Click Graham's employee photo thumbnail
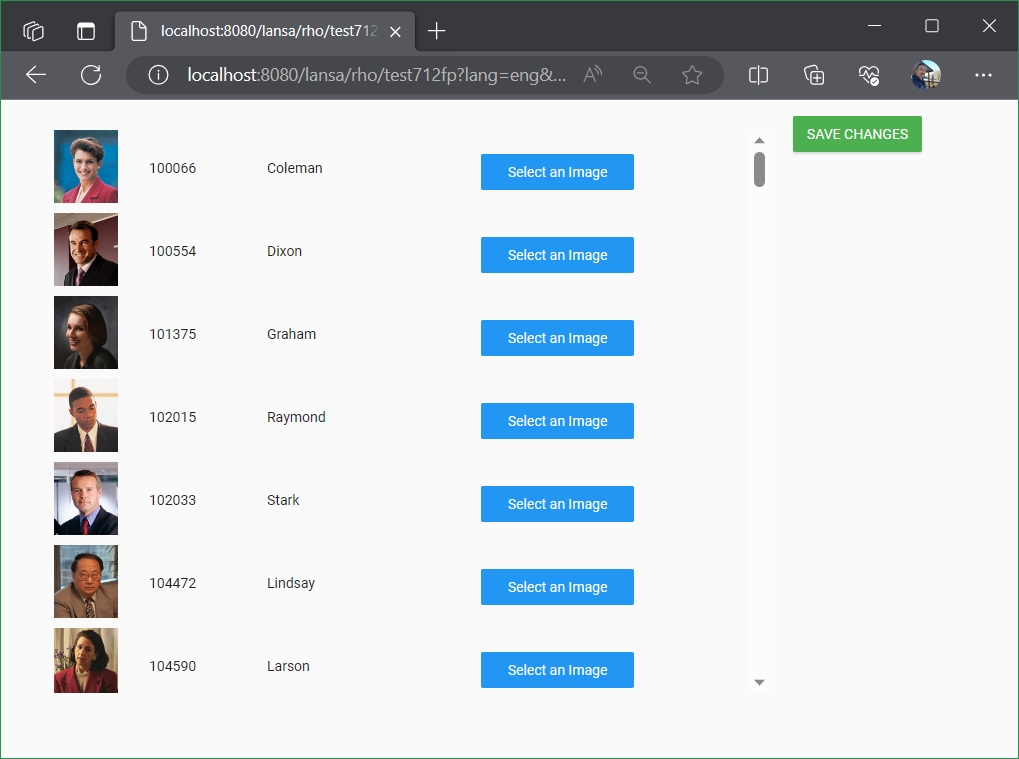 86,333
